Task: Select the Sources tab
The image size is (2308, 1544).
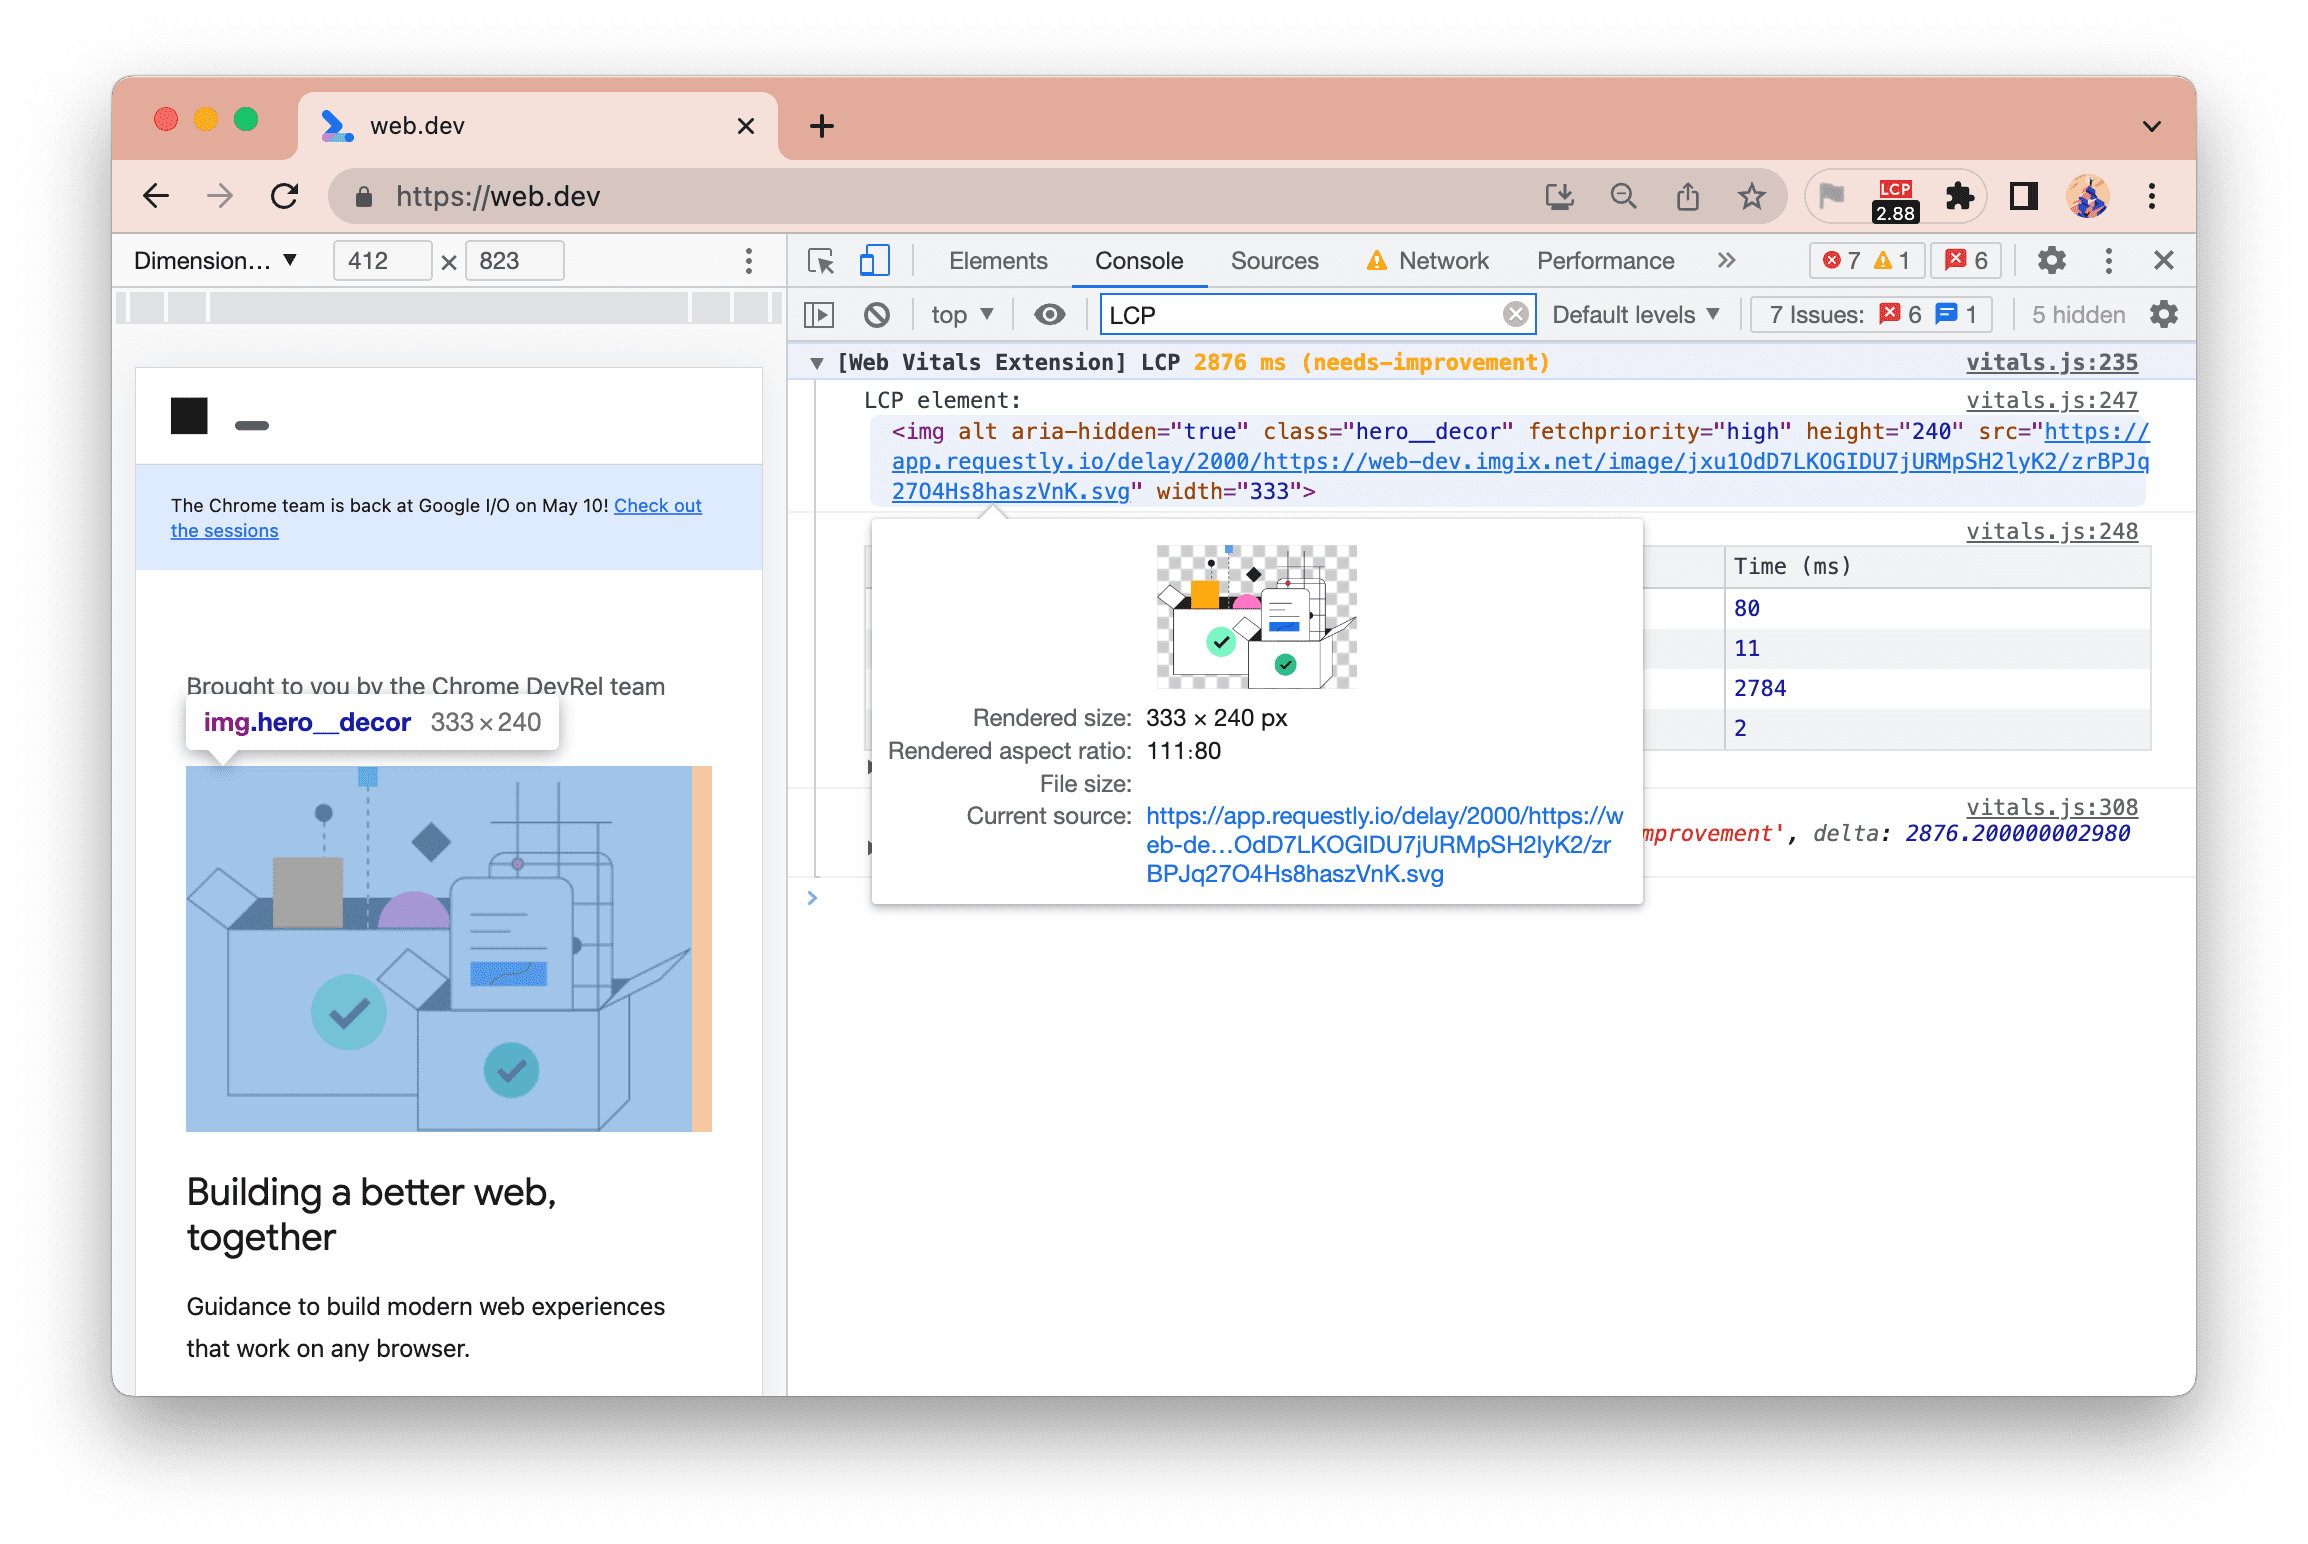Action: [1275, 262]
